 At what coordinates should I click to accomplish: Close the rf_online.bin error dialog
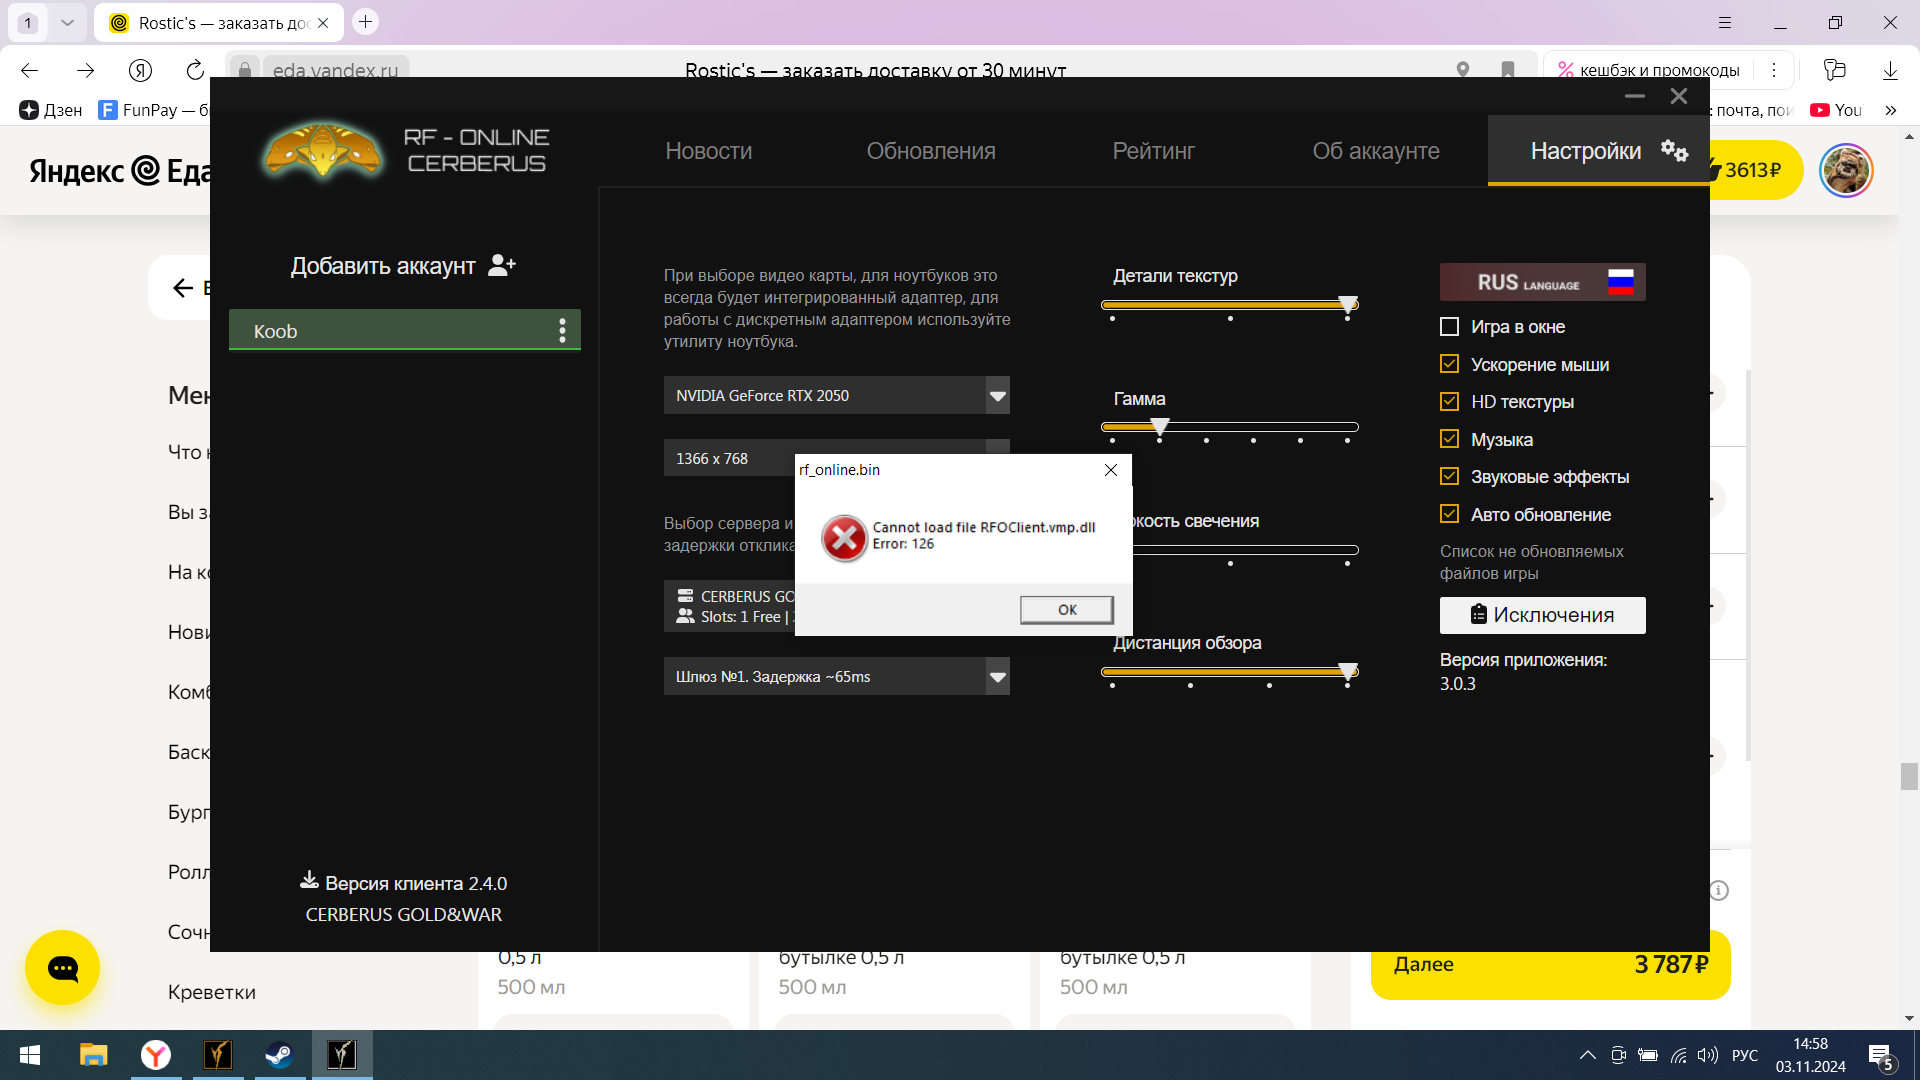1110,470
